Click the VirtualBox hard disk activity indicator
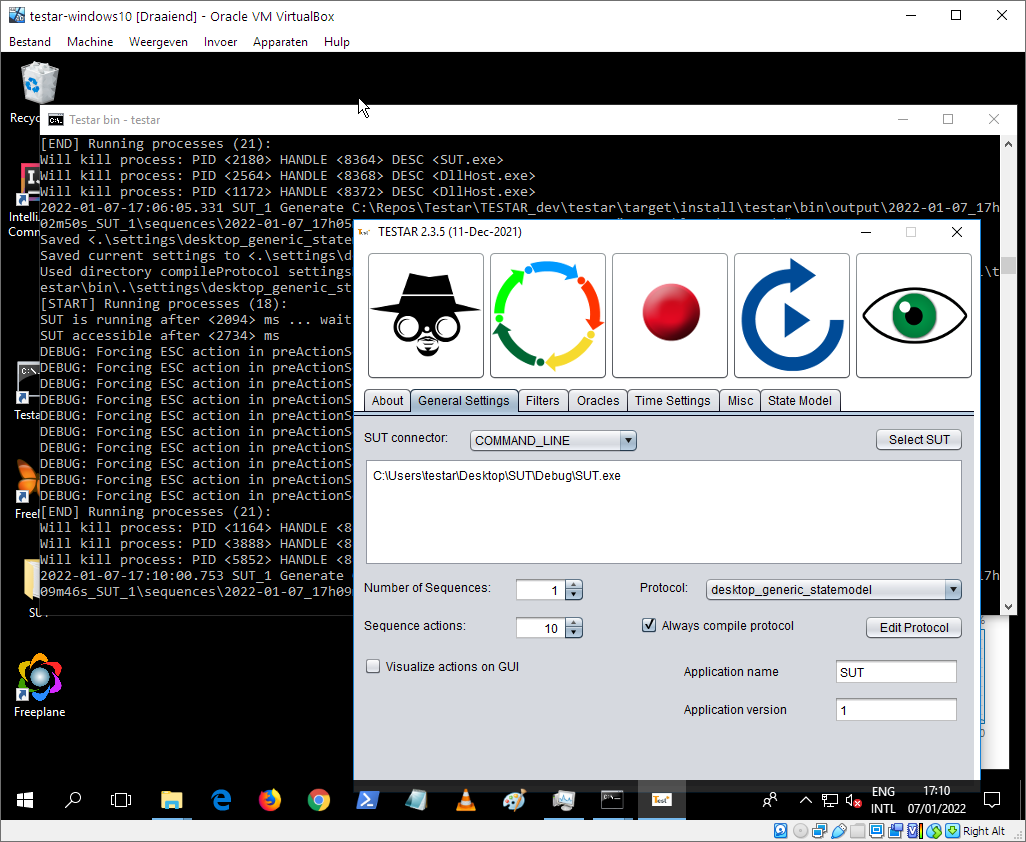Viewport: 1026px width, 842px height. pos(781,831)
